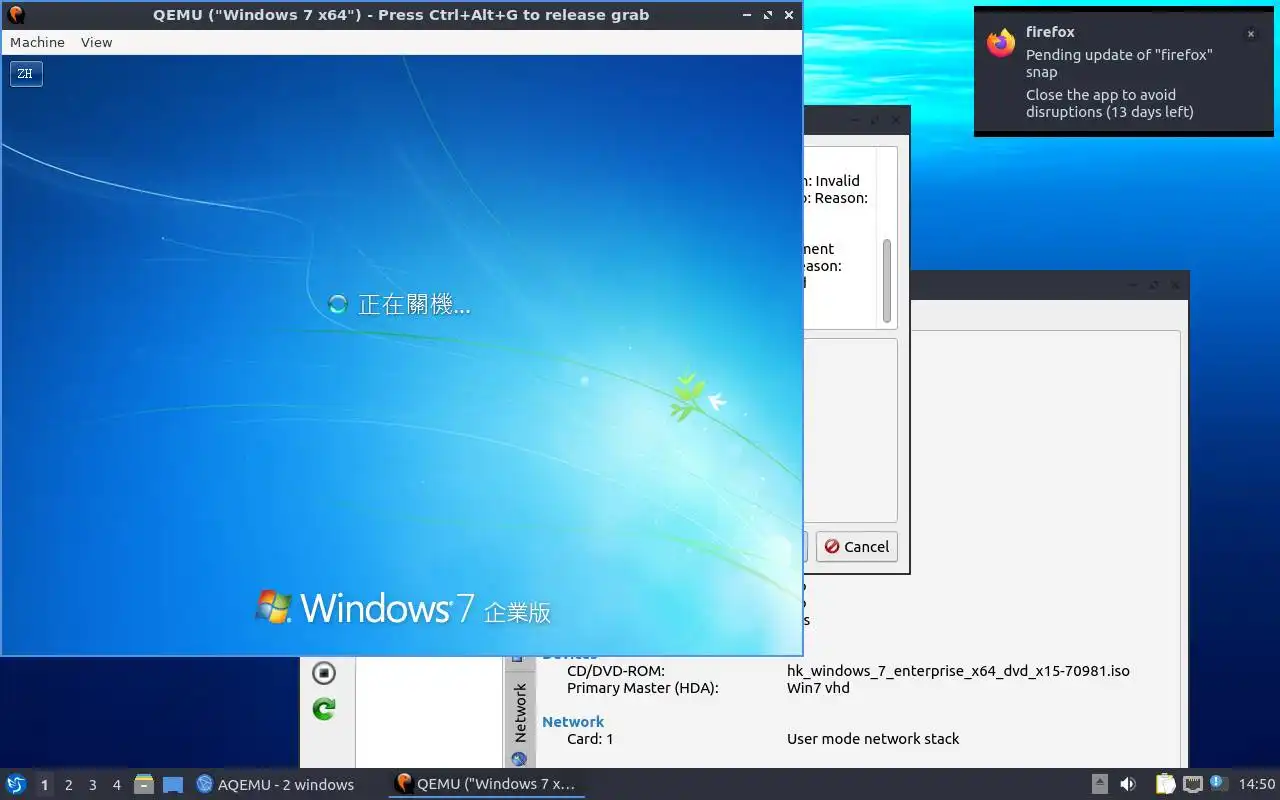Click the volume speaker tray icon
The width and height of the screenshot is (1280, 800).
pyautogui.click(x=1127, y=784)
